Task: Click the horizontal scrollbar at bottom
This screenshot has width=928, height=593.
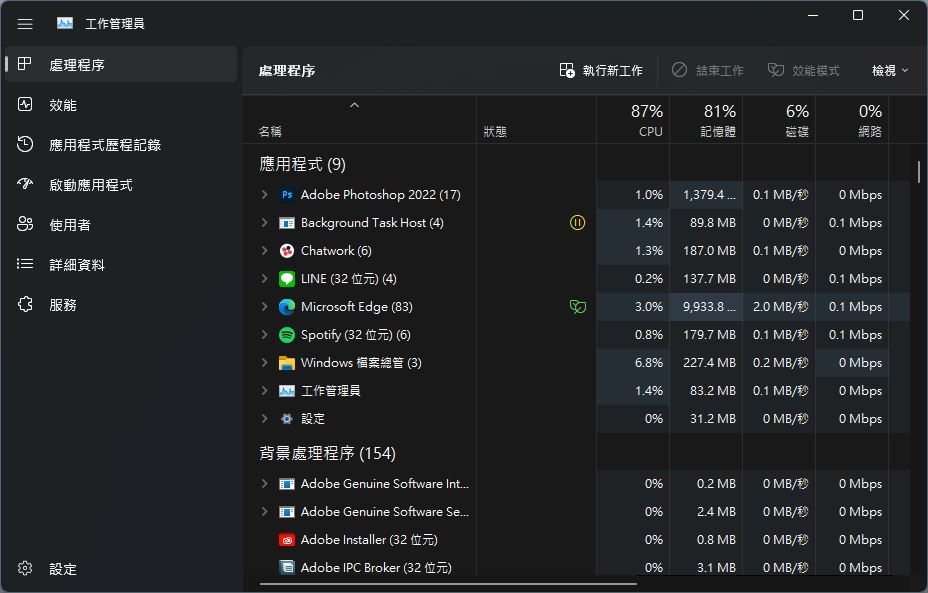Action: tap(448, 584)
